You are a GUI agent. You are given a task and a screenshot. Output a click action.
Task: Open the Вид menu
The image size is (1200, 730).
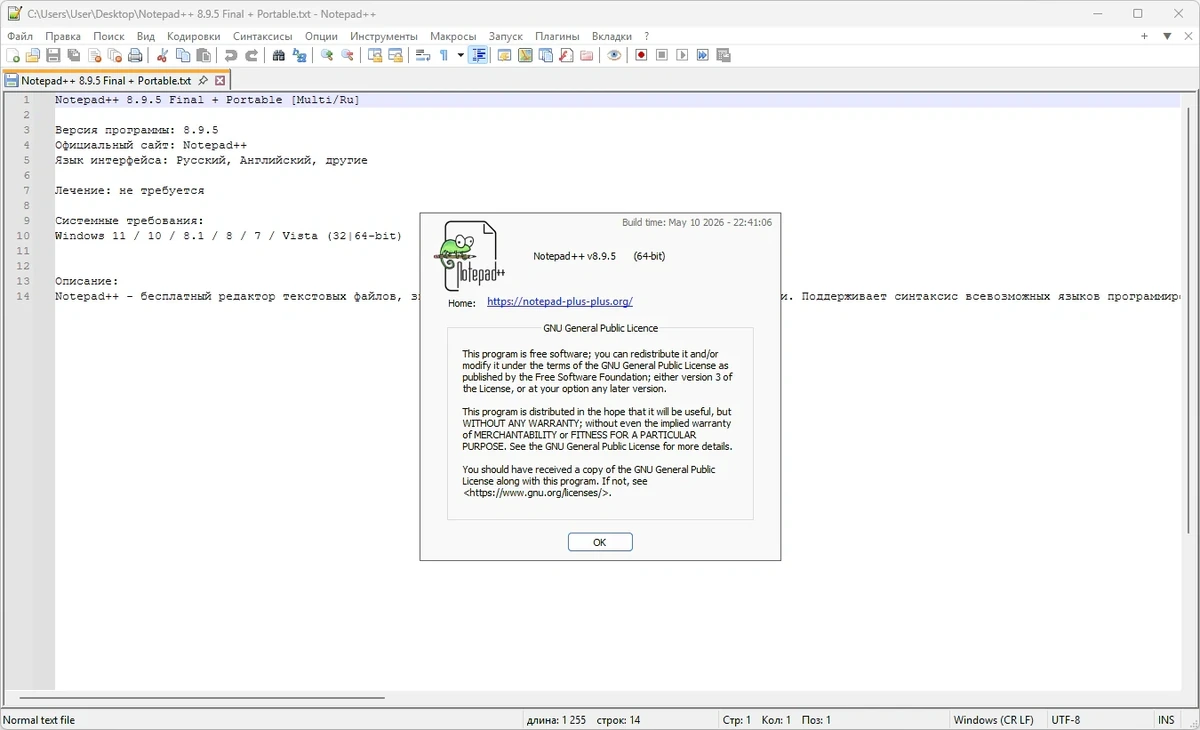tap(146, 36)
